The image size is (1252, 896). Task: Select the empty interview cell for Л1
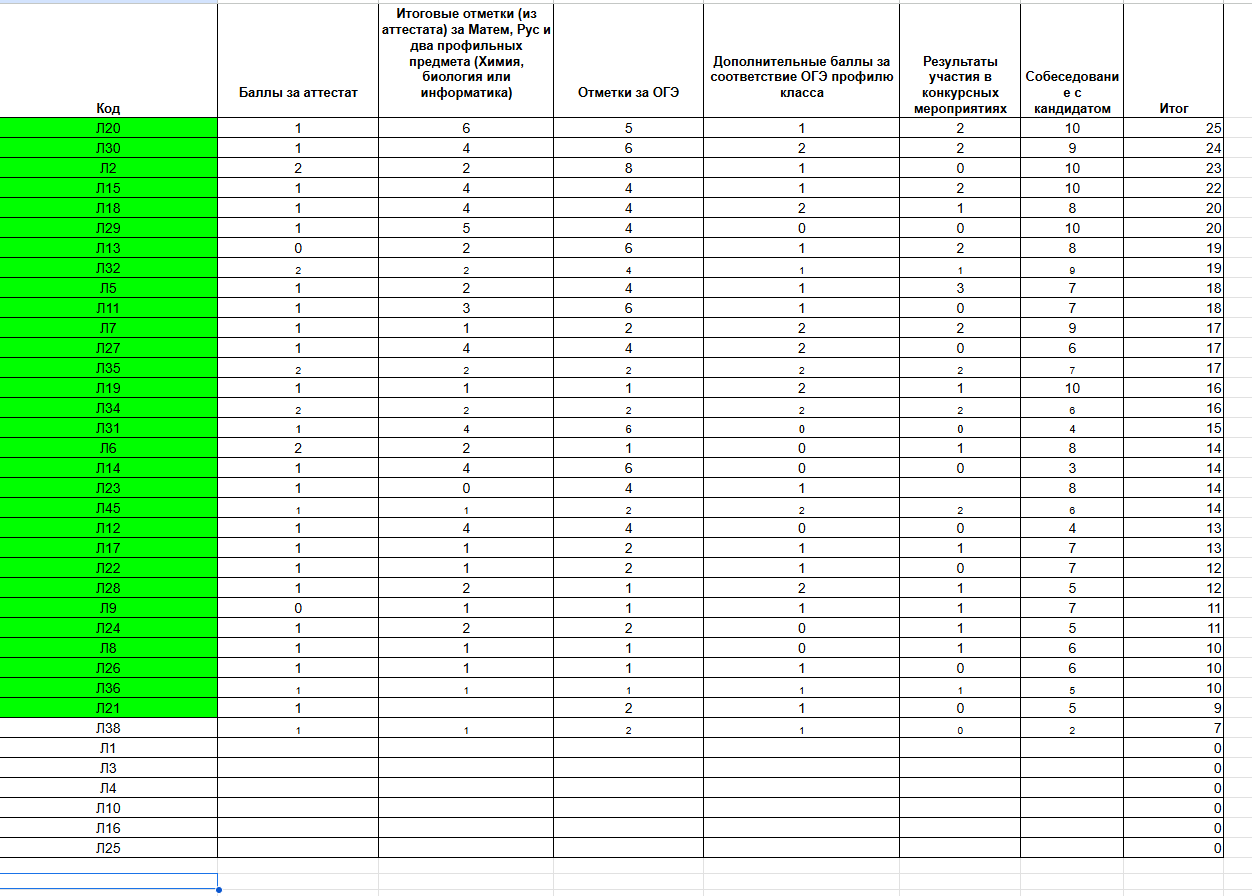click(x=1072, y=748)
